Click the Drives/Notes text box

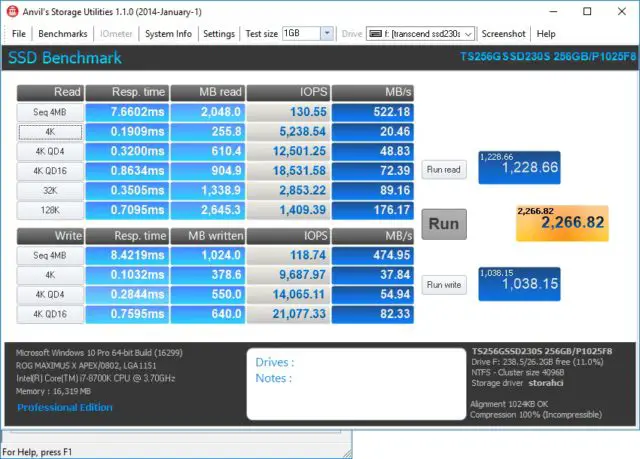356,384
